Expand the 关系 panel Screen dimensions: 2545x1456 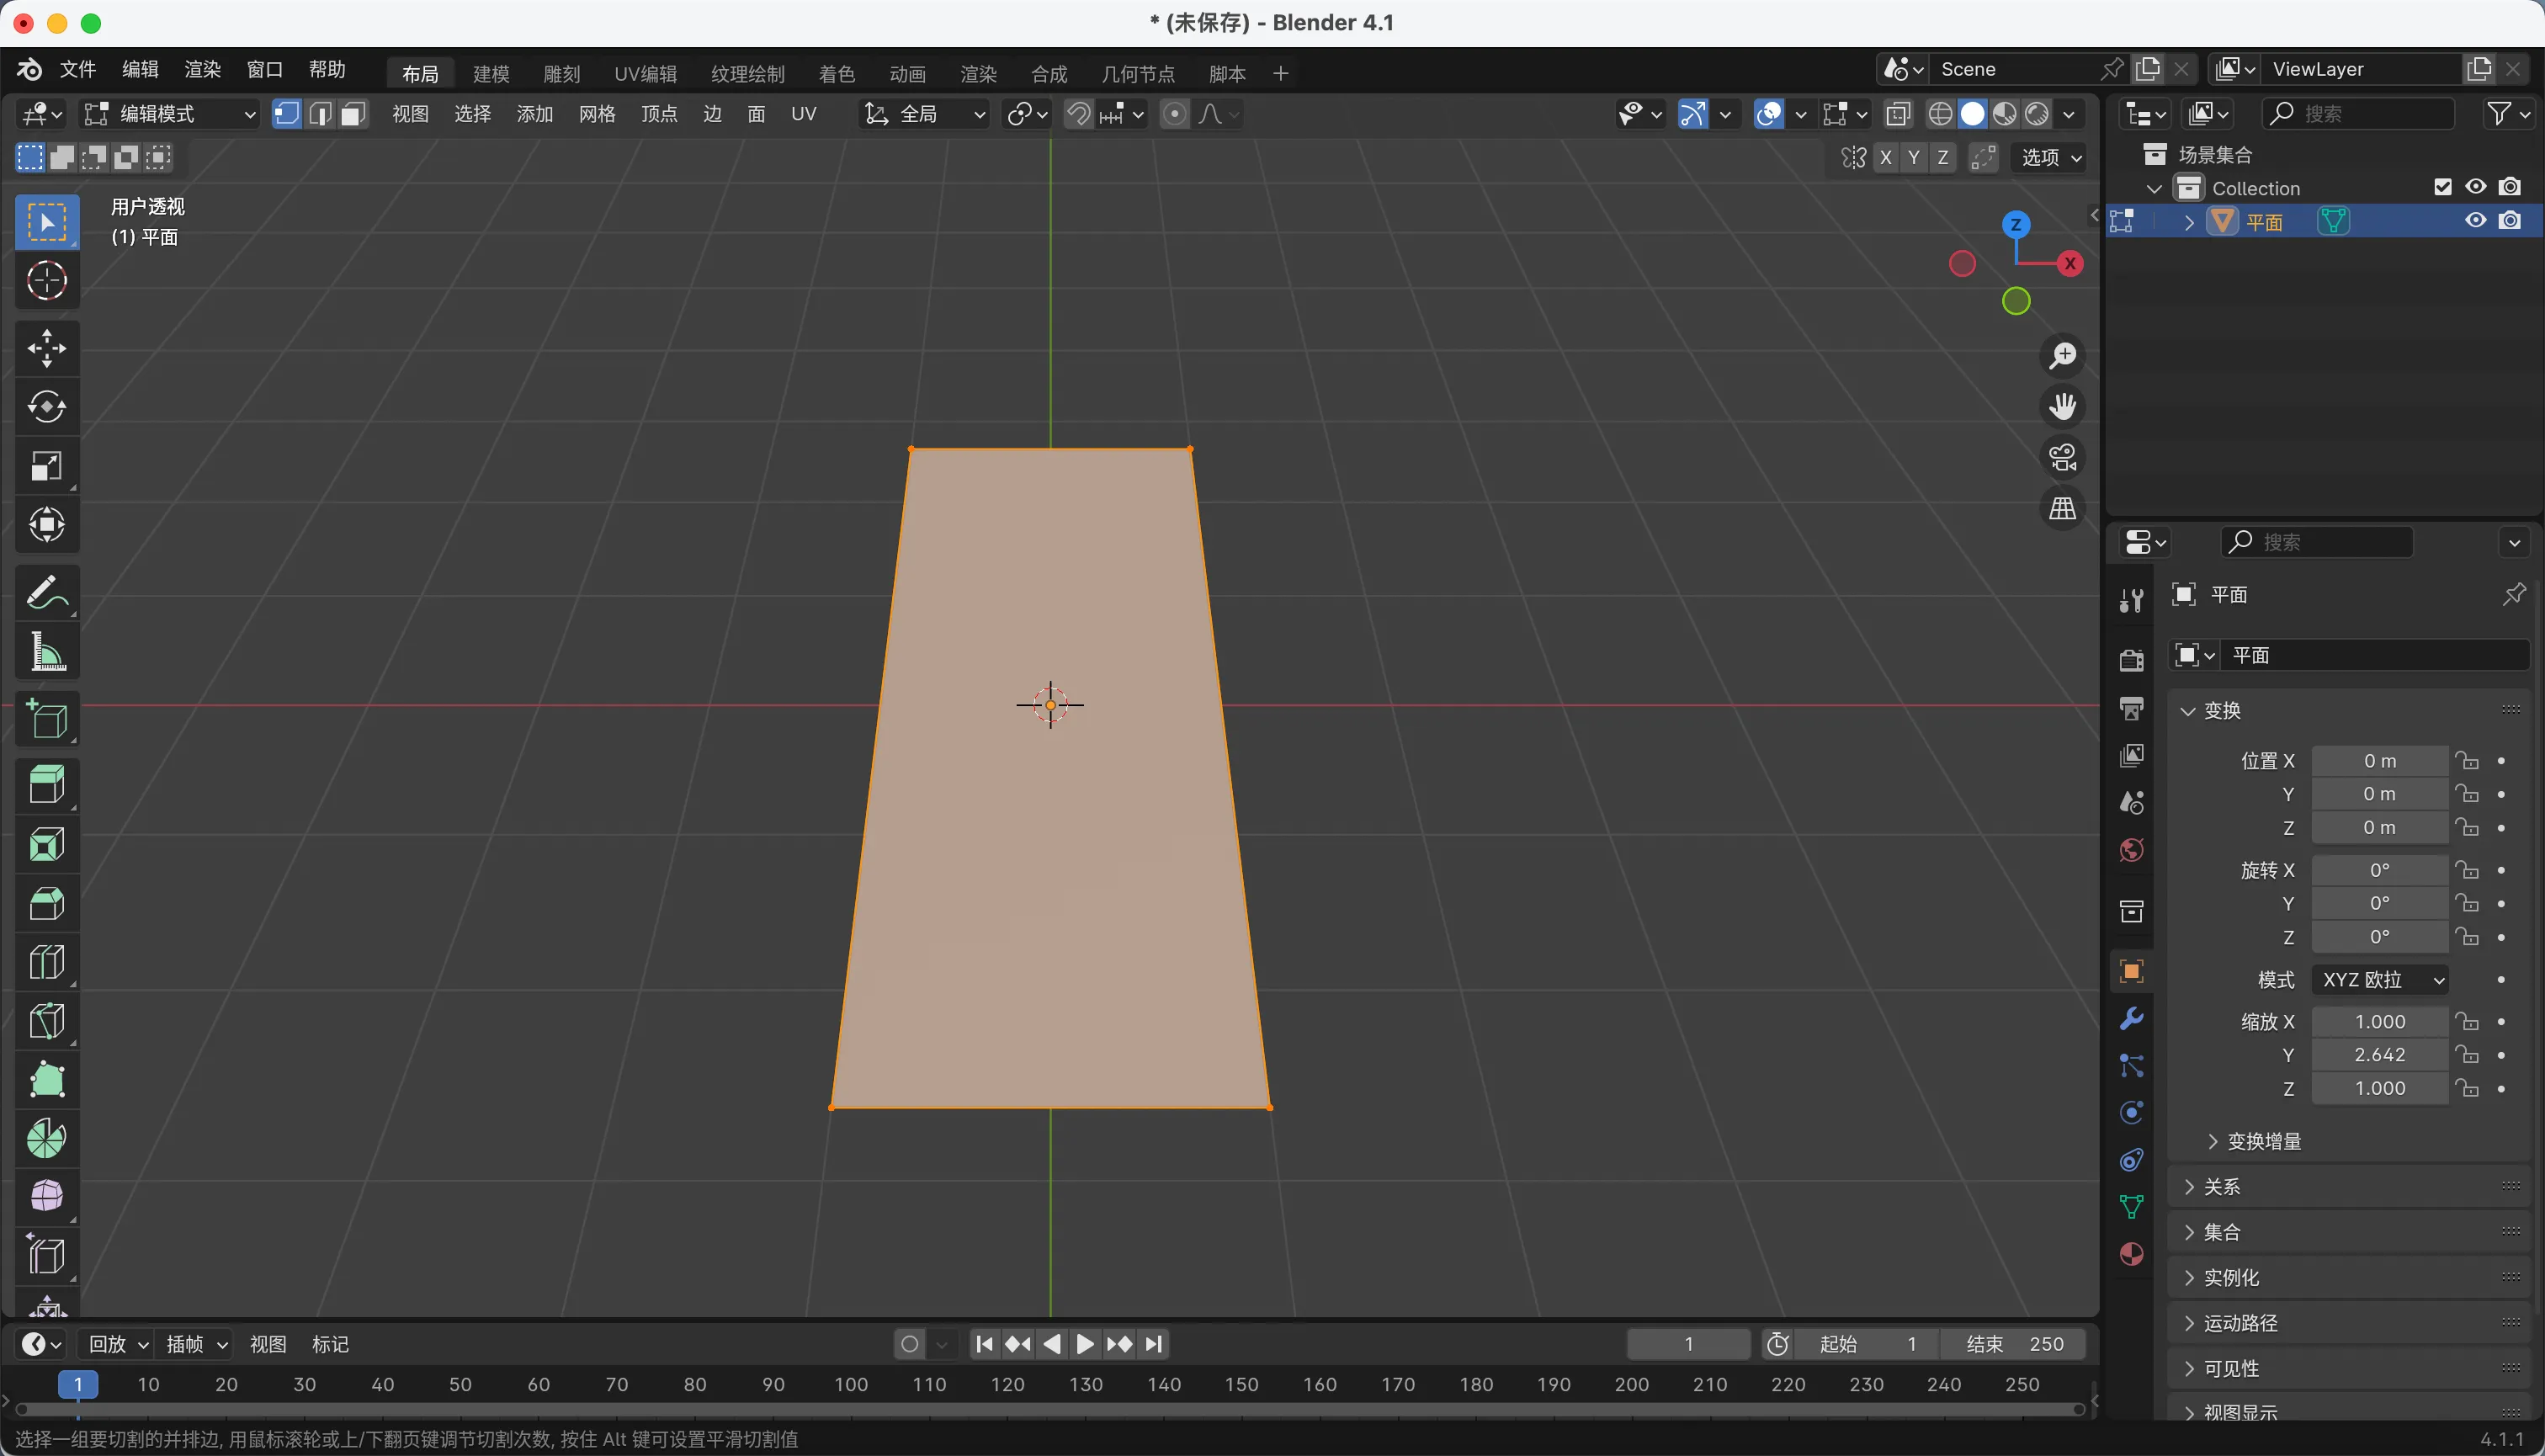[2222, 1187]
